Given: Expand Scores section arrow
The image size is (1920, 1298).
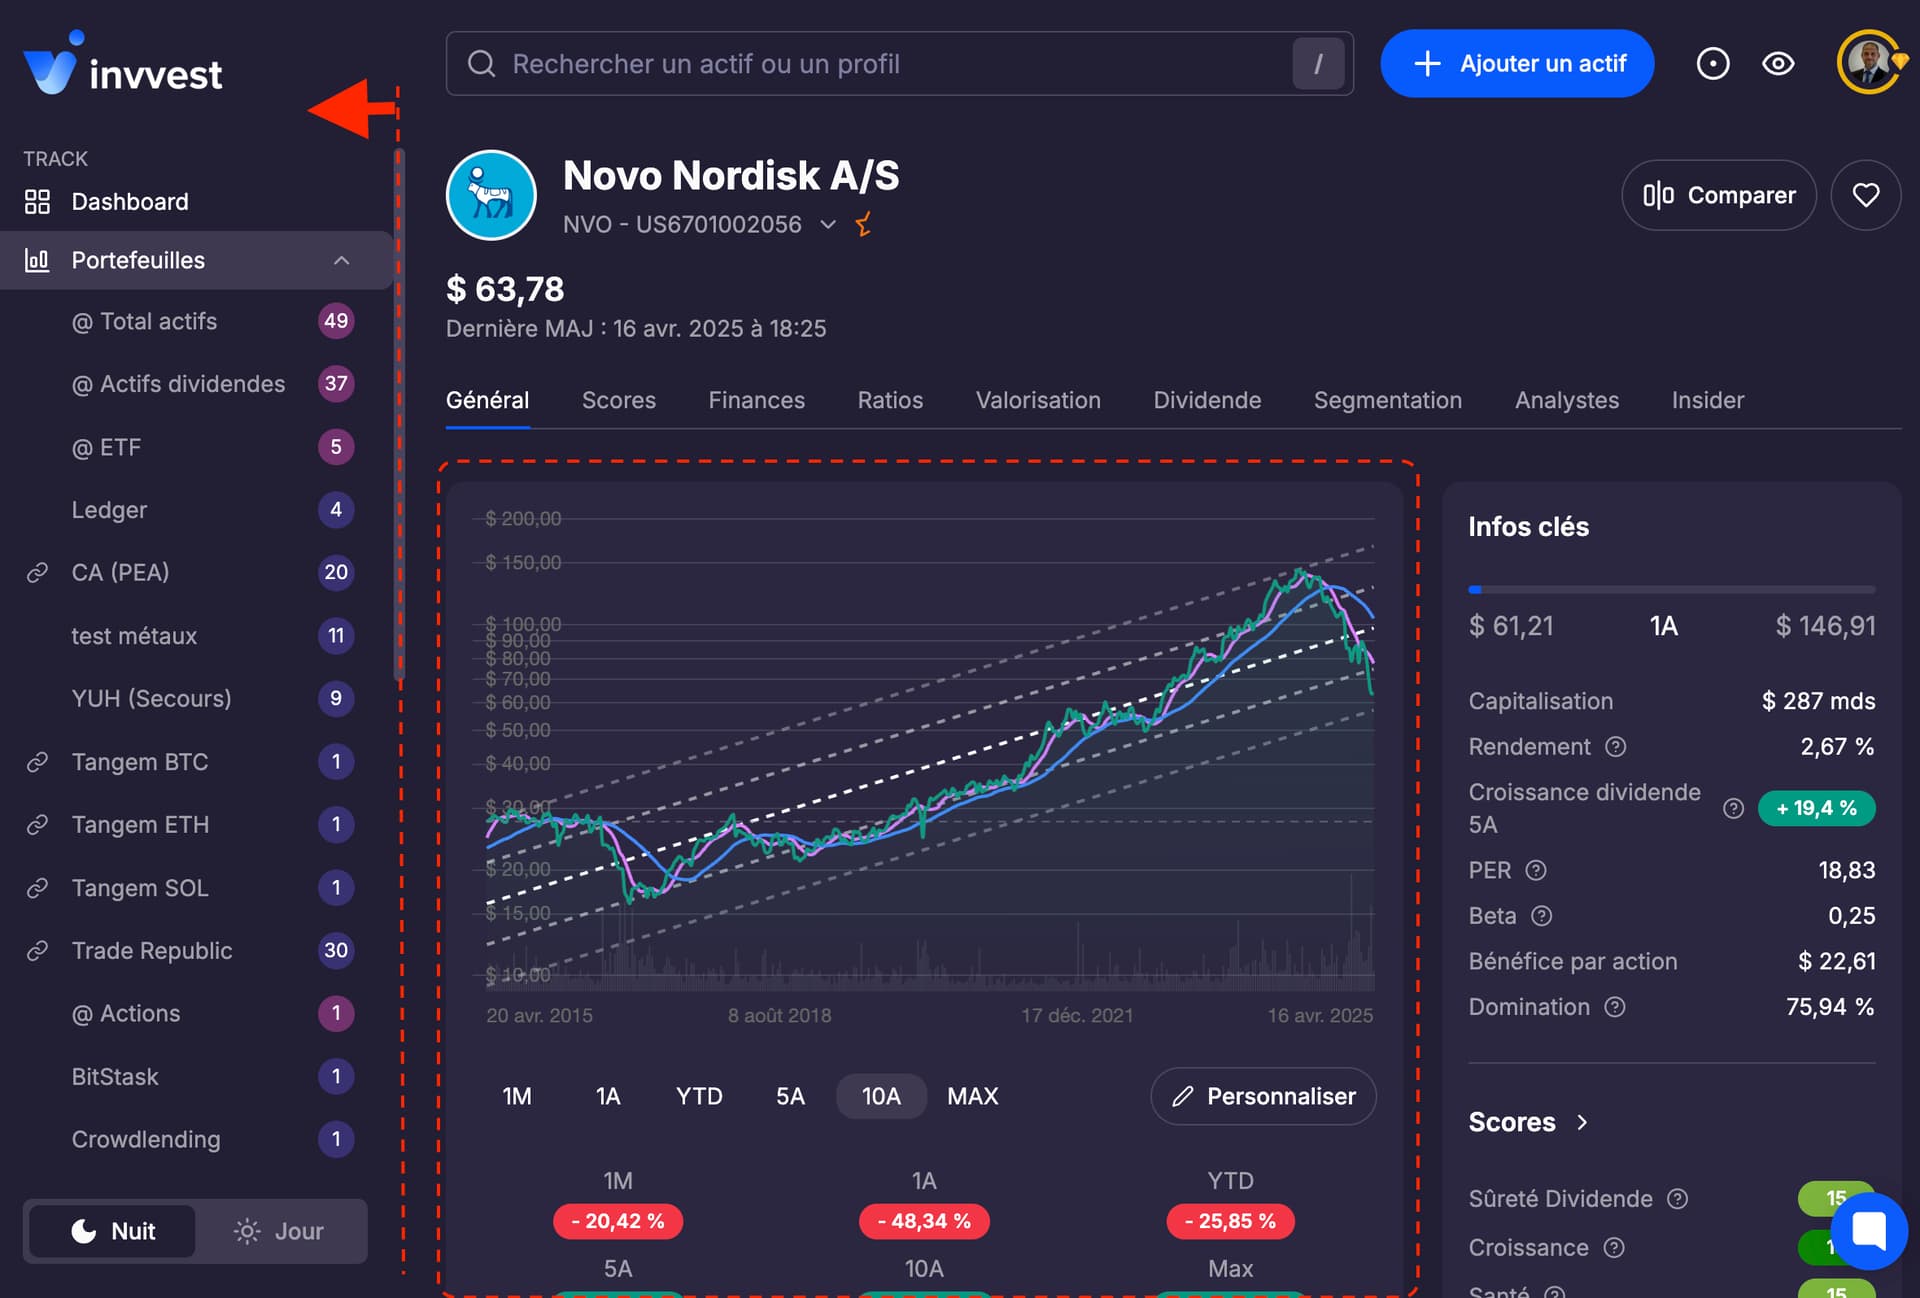Looking at the screenshot, I should [1582, 1122].
